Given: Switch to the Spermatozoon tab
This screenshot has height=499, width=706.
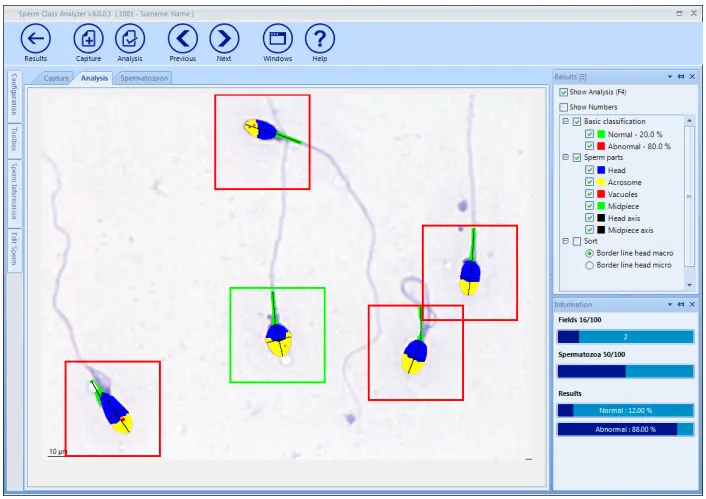Looking at the screenshot, I should [x=144, y=78].
